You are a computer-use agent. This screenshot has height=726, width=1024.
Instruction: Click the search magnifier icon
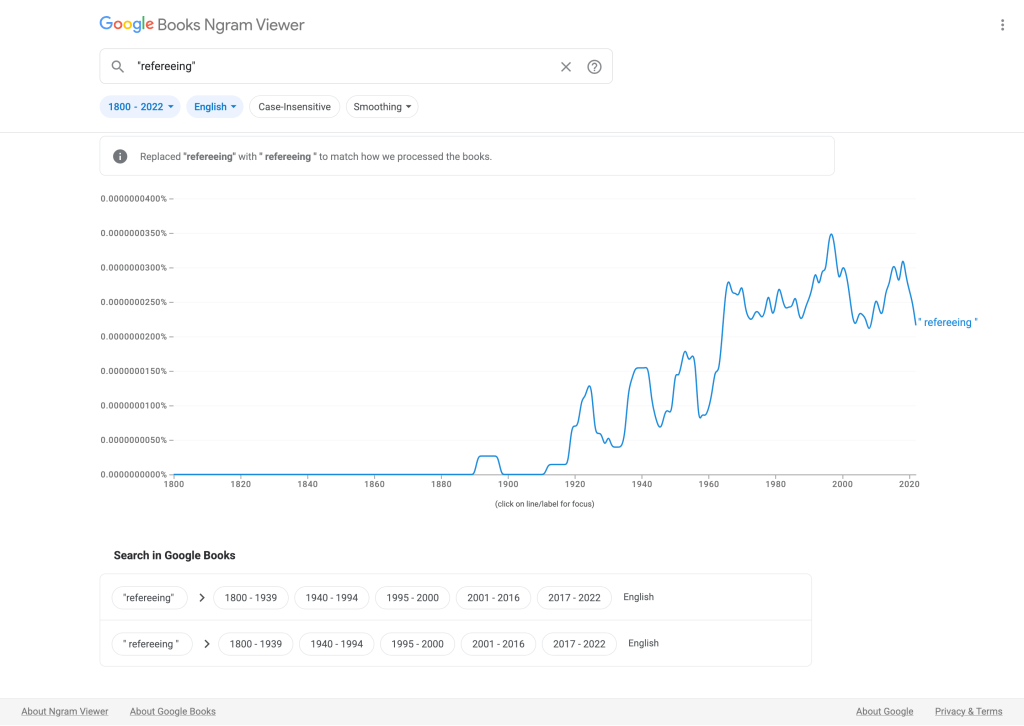[x=118, y=67]
